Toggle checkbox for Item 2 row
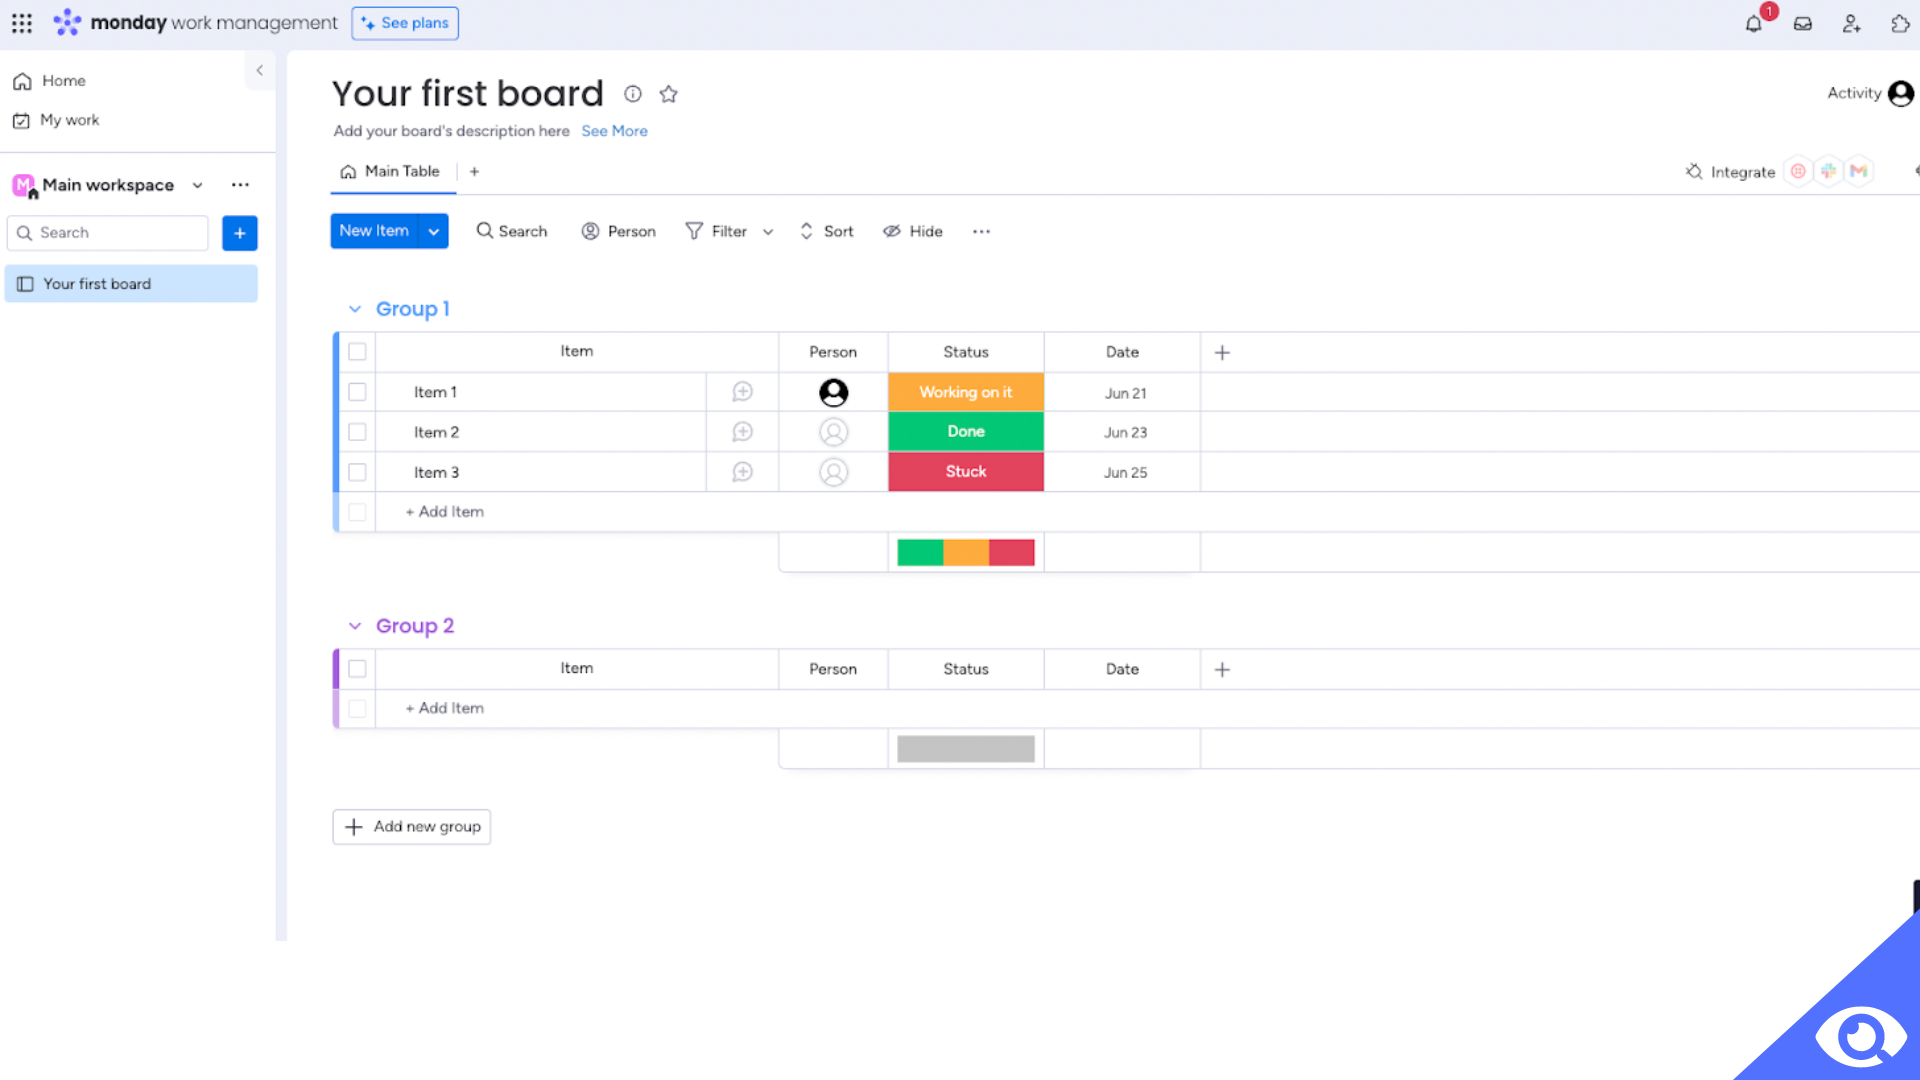The image size is (1920, 1080). click(x=356, y=431)
